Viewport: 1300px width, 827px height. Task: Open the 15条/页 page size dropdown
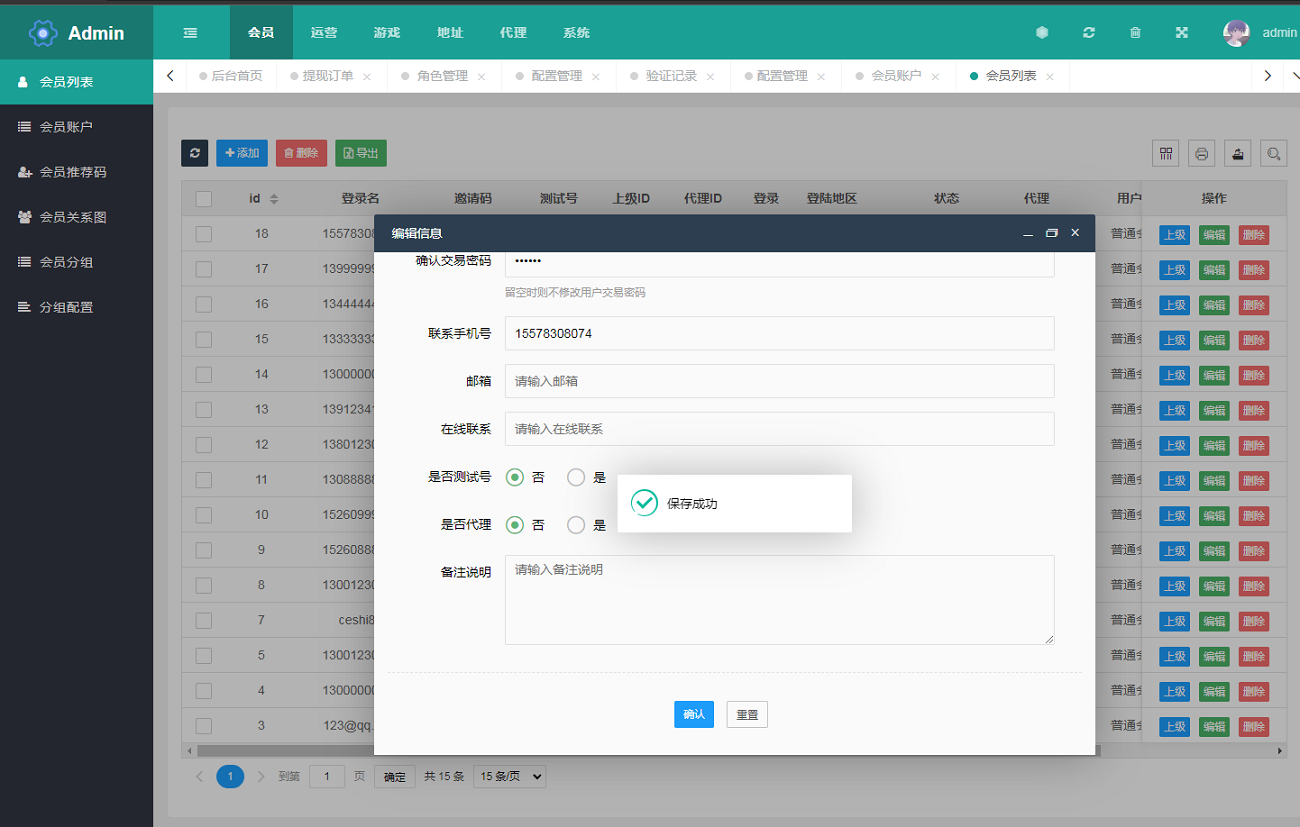coord(509,776)
